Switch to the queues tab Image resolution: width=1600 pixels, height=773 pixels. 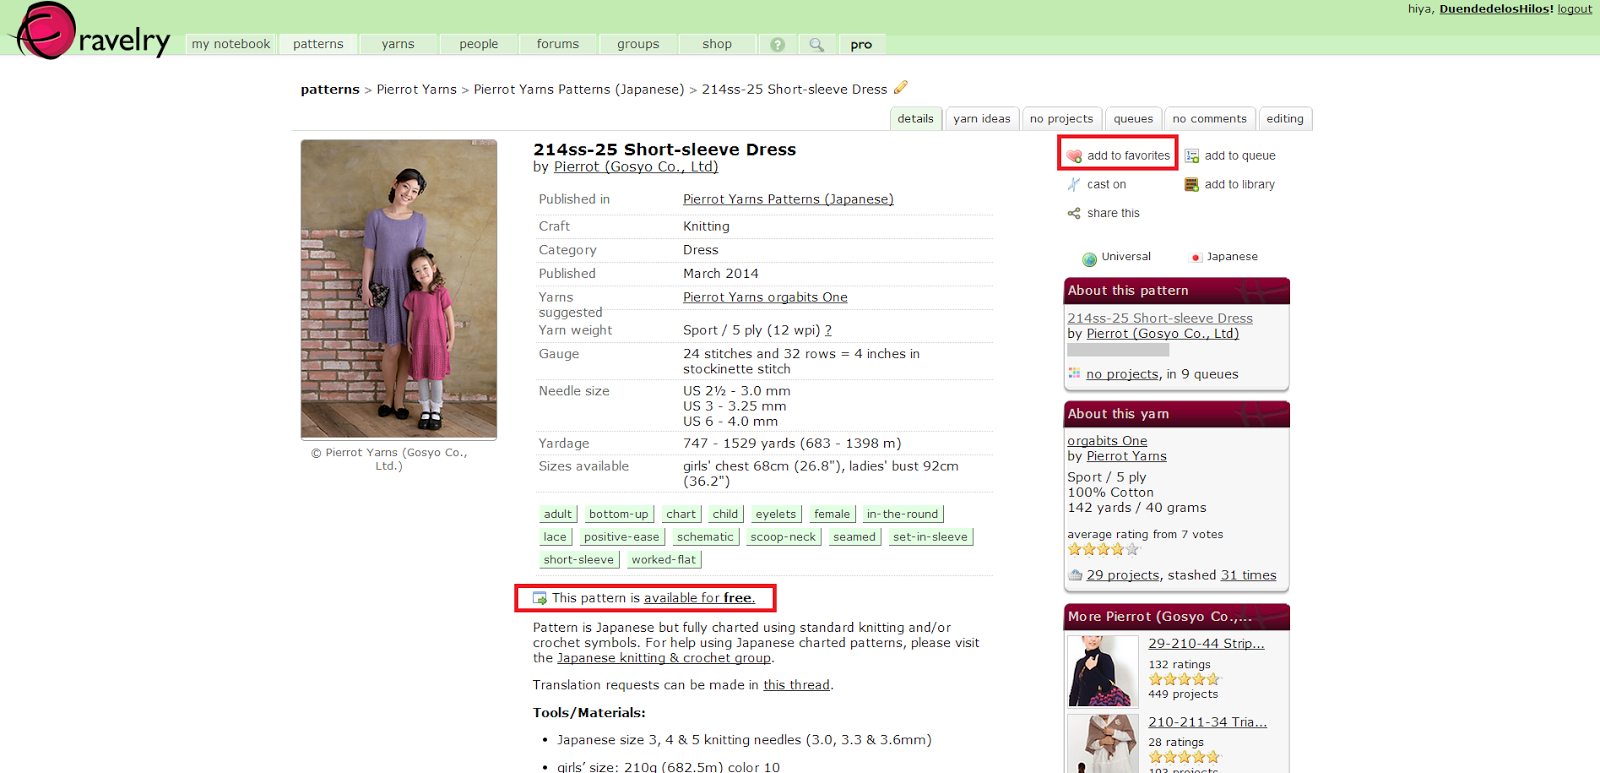[1133, 118]
